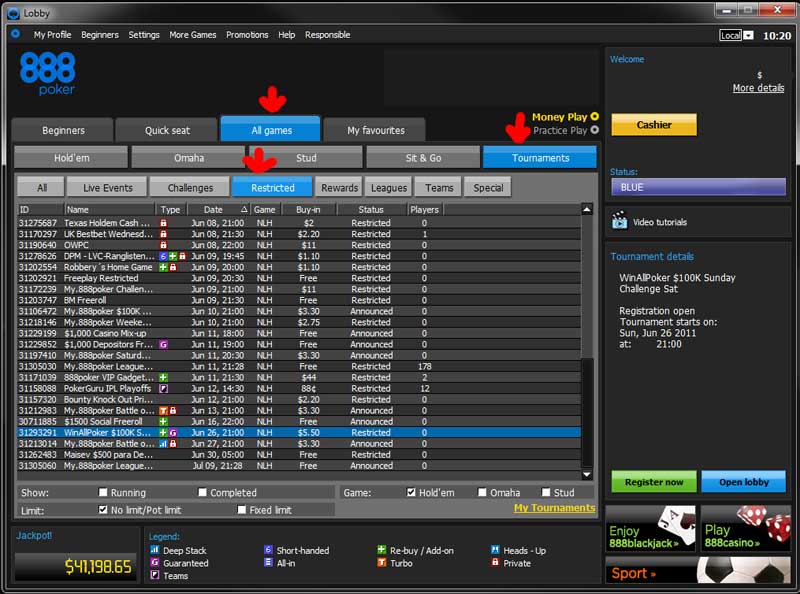Uncheck the No limit/Pot limit checkbox

[103, 509]
